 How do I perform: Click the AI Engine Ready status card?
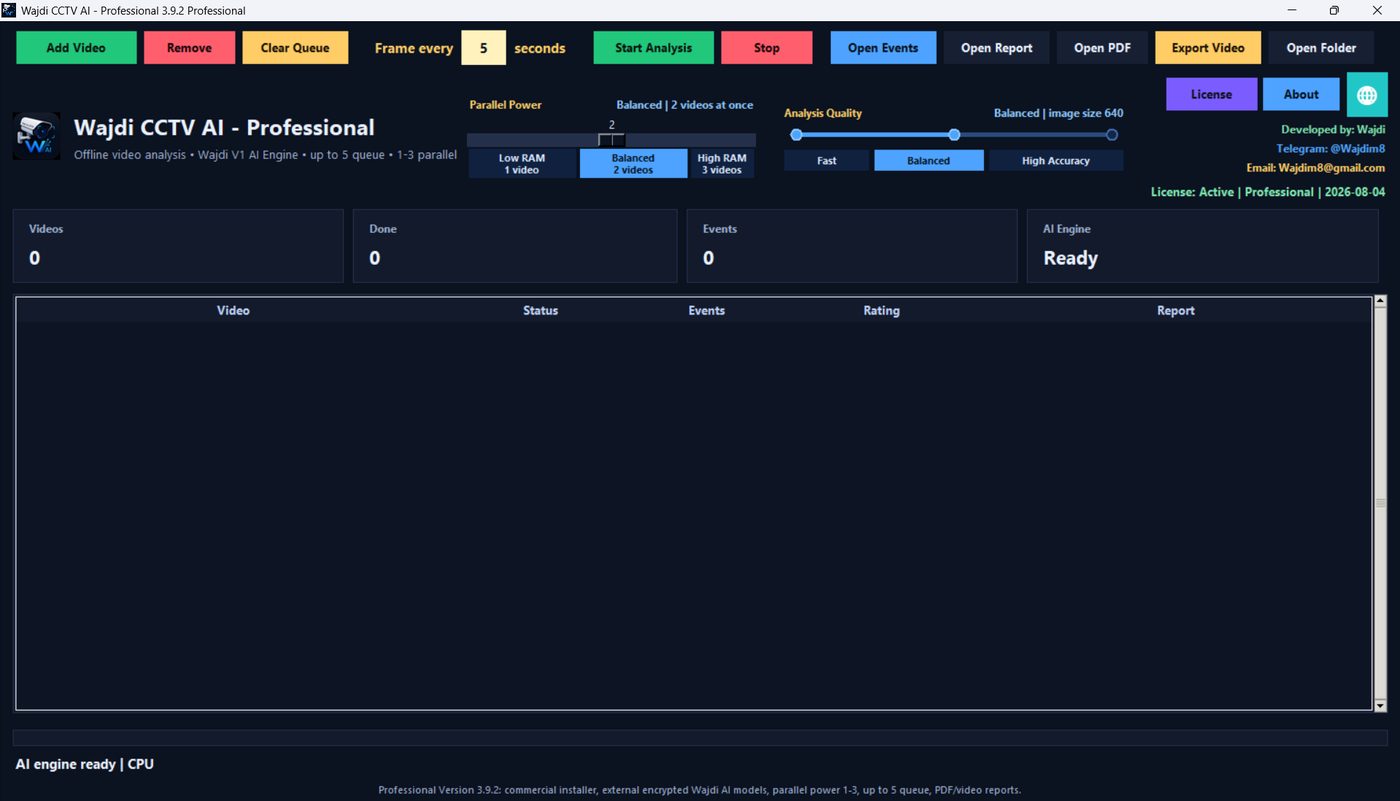tap(1202, 246)
